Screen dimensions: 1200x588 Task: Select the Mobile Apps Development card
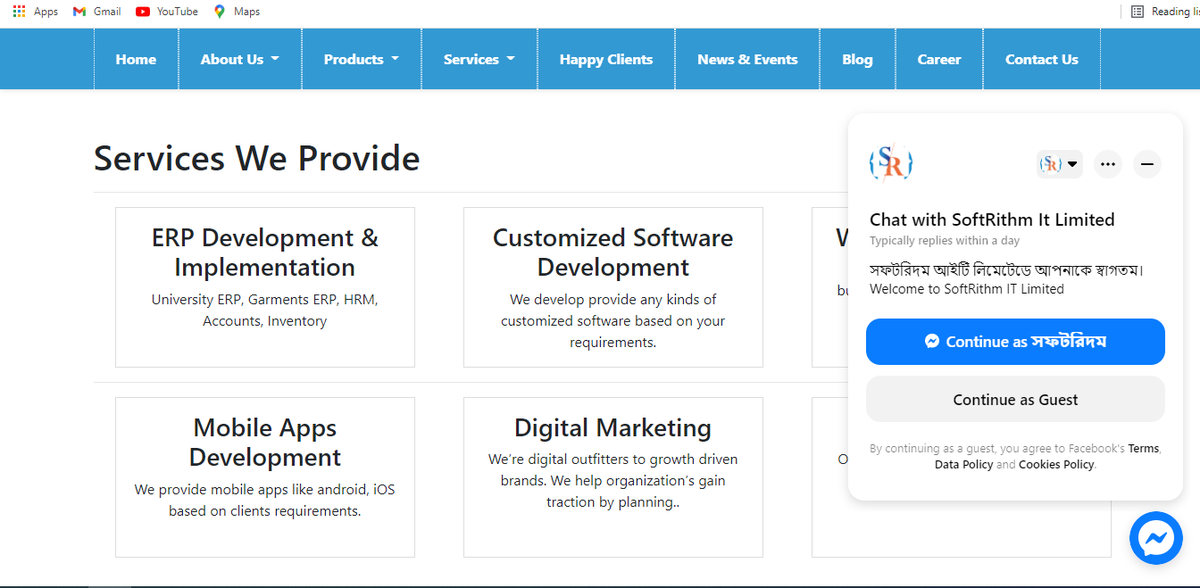[x=265, y=477]
